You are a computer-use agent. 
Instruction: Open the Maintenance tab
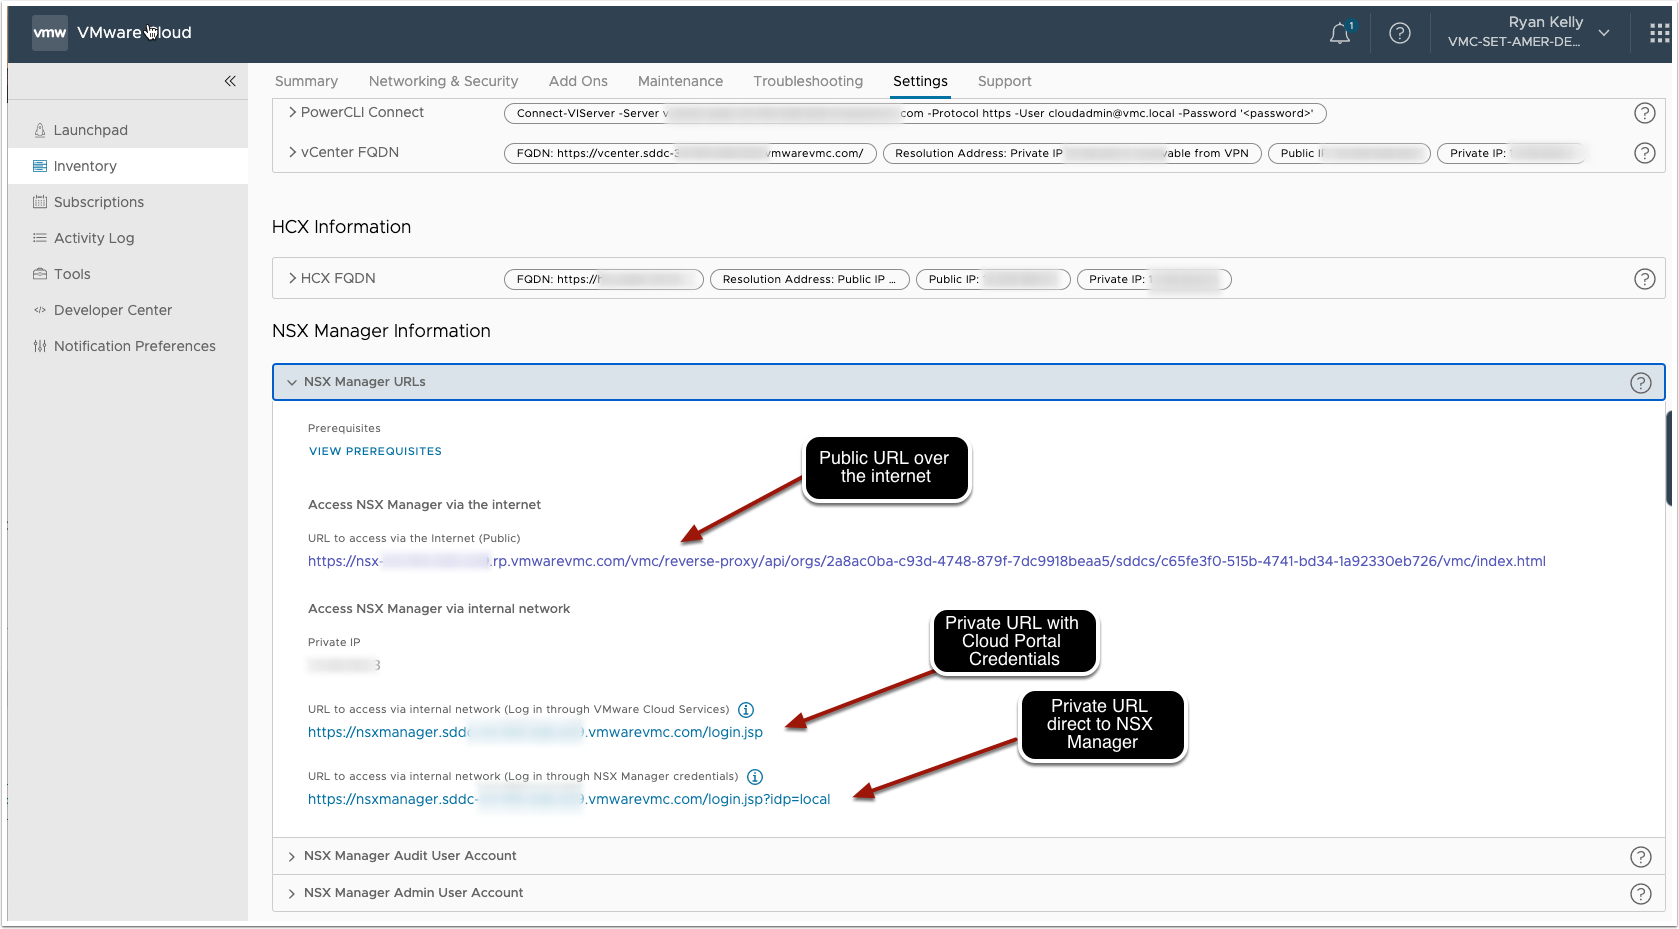point(680,81)
